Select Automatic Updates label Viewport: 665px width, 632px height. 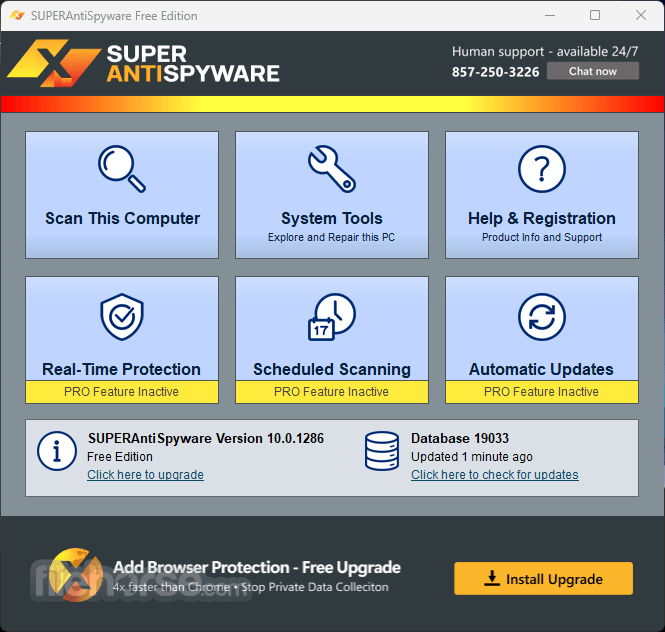541,369
